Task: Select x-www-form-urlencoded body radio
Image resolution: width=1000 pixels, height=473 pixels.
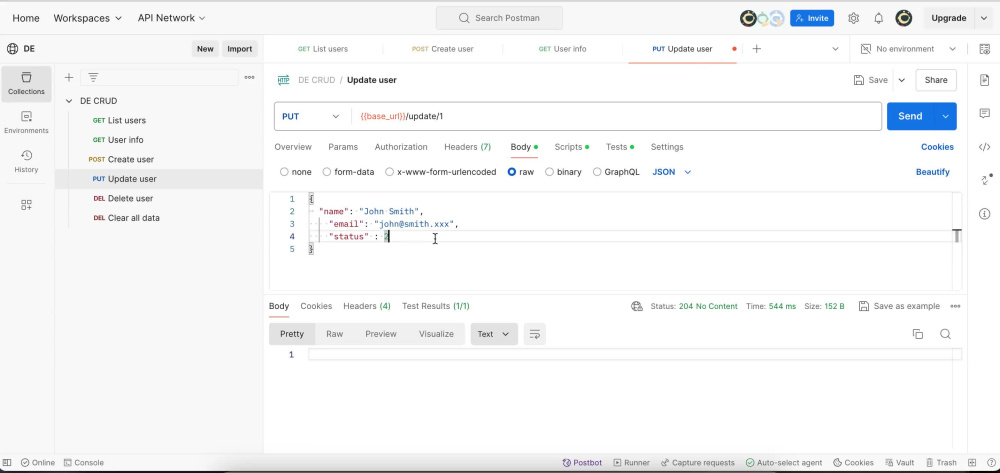Action: (389, 172)
